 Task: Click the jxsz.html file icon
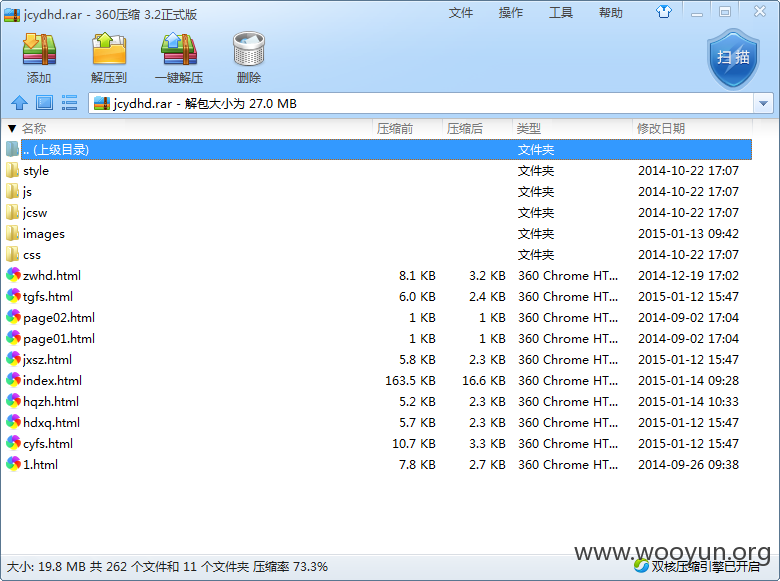[13, 359]
